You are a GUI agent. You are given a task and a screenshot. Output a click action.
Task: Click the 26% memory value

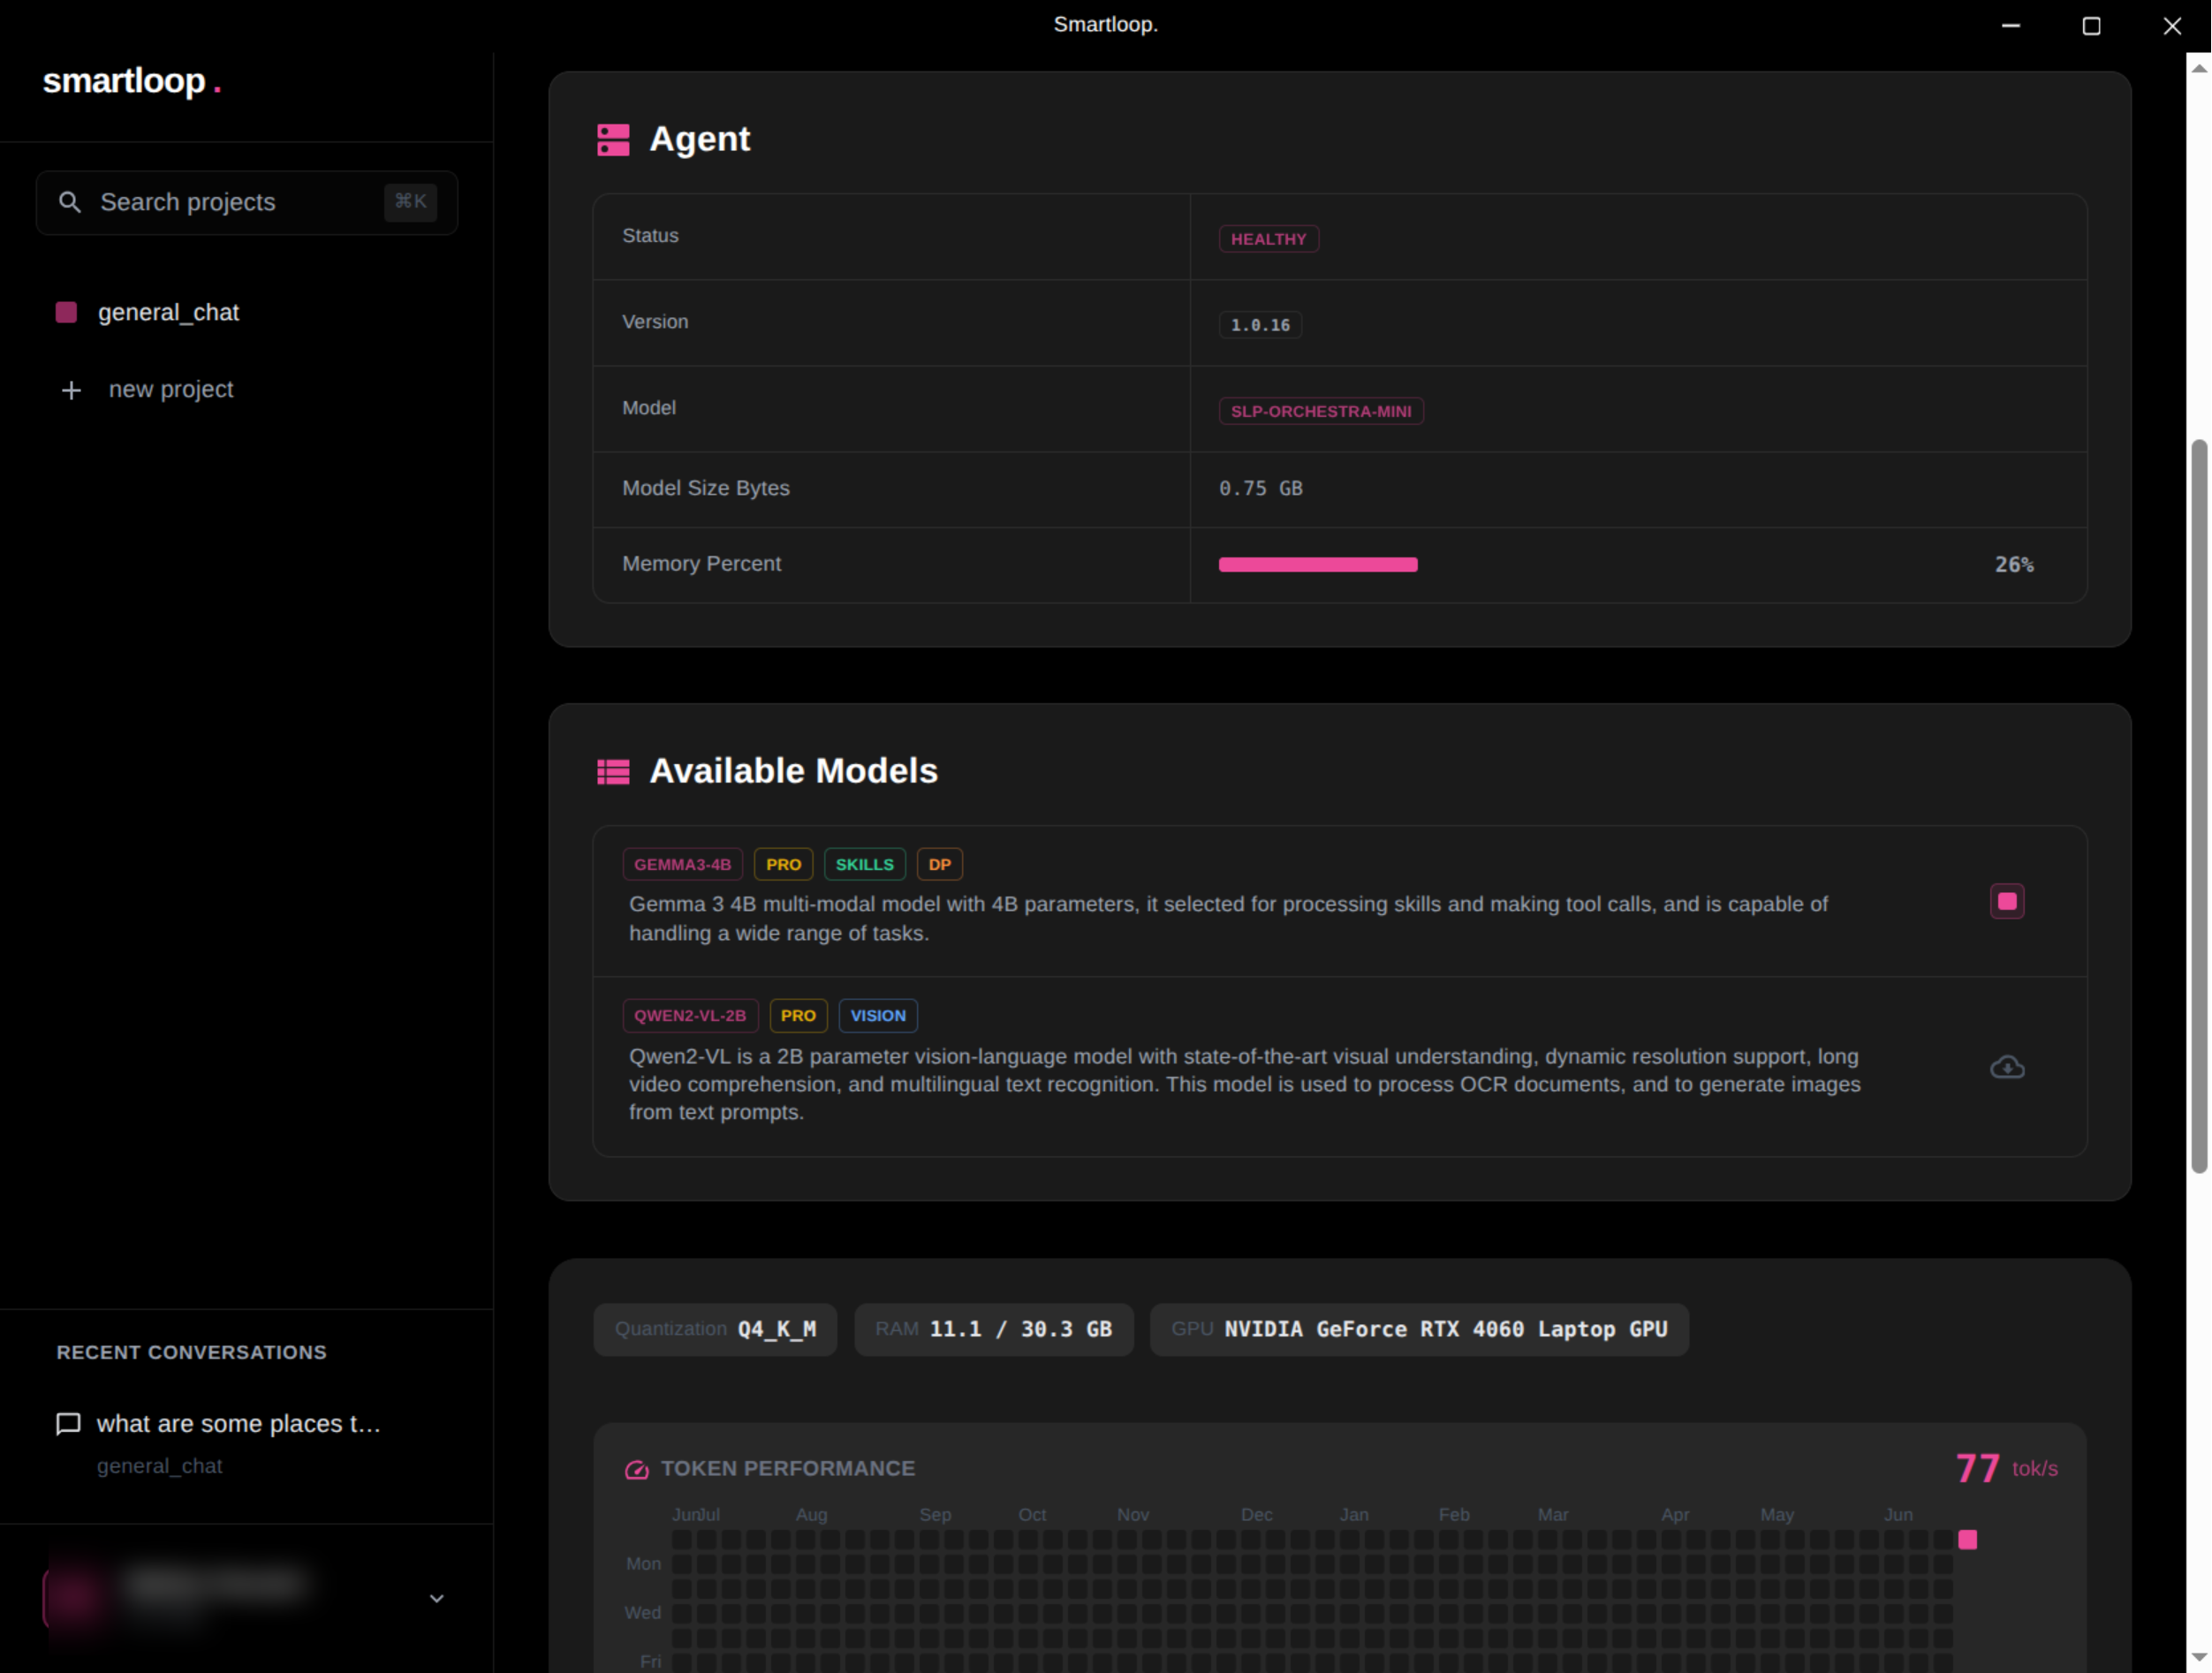(2014, 565)
